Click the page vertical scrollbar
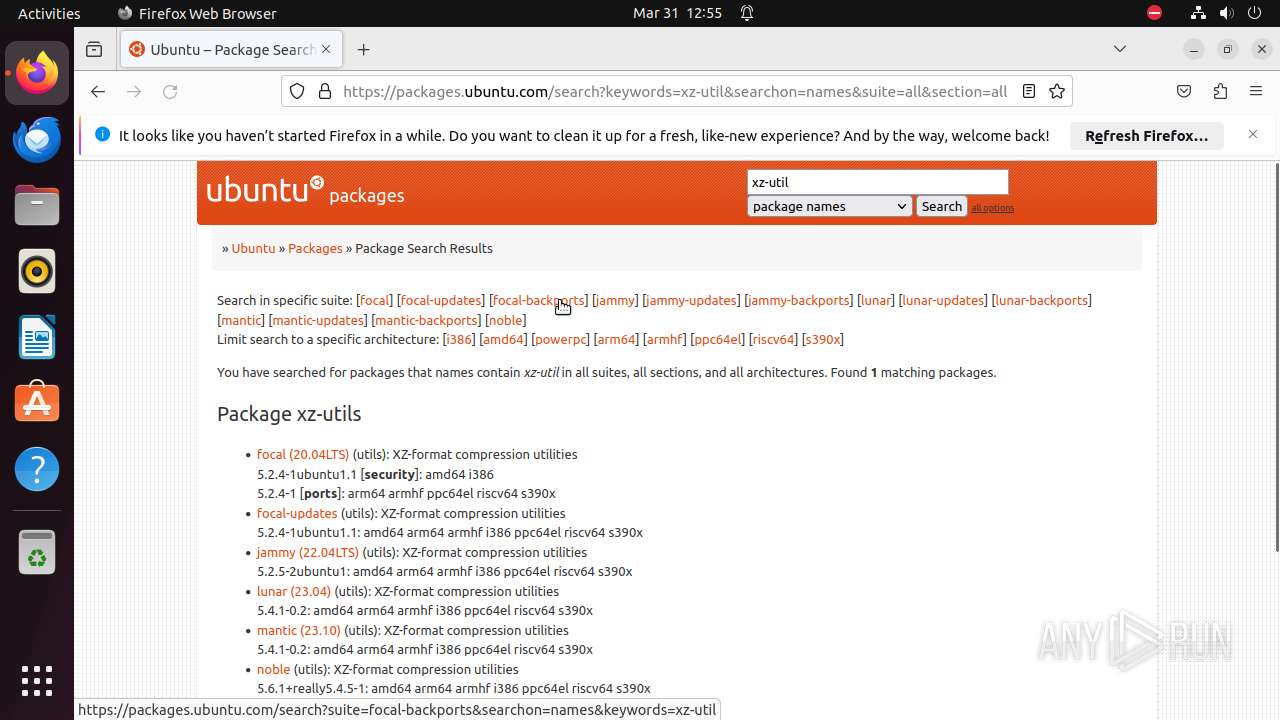Image resolution: width=1280 pixels, height=720 pixels. [x=1275, y=357]
